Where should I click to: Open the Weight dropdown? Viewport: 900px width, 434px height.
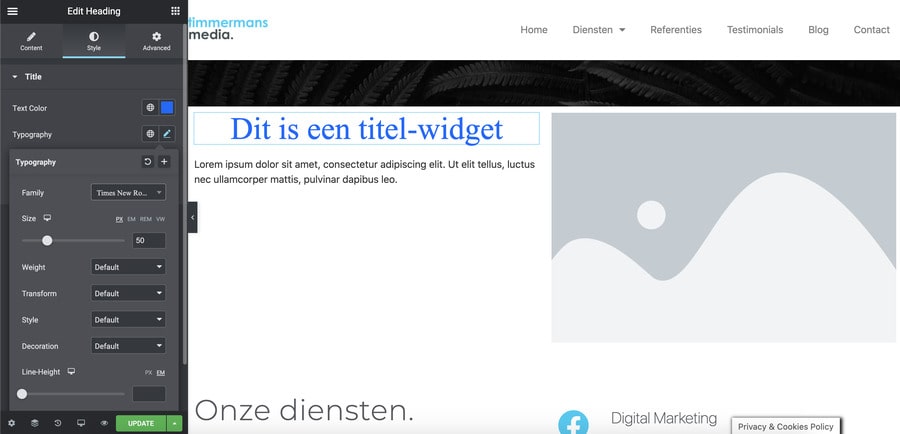[128, 267]
